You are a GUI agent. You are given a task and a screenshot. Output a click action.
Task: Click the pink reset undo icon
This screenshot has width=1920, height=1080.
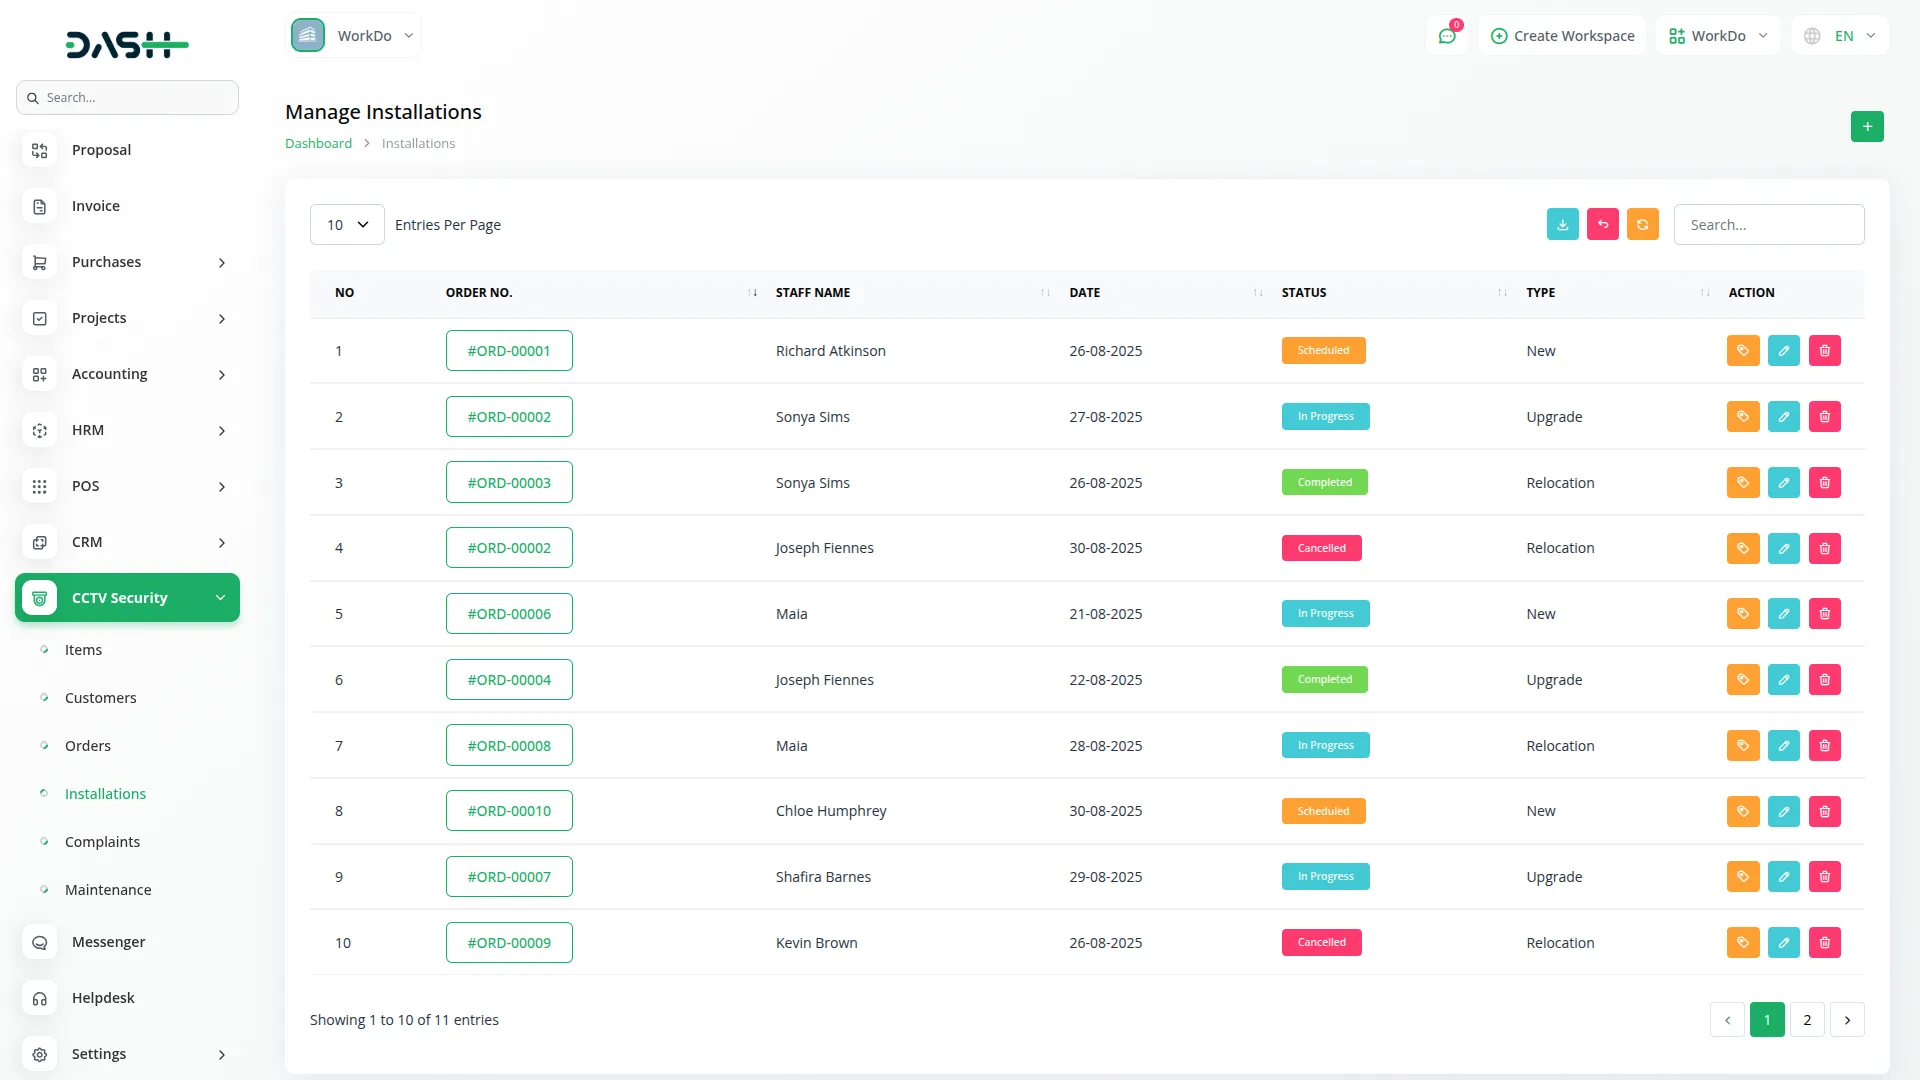point(1602,224)
